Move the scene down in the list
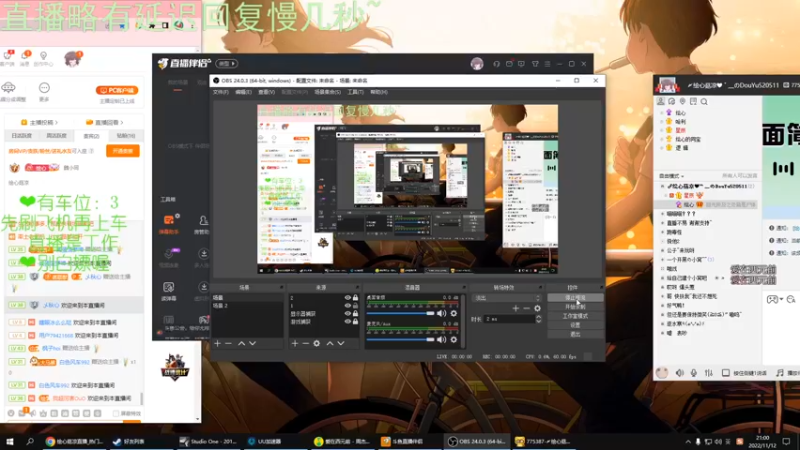The image size is (800, 450). point(252,343)
